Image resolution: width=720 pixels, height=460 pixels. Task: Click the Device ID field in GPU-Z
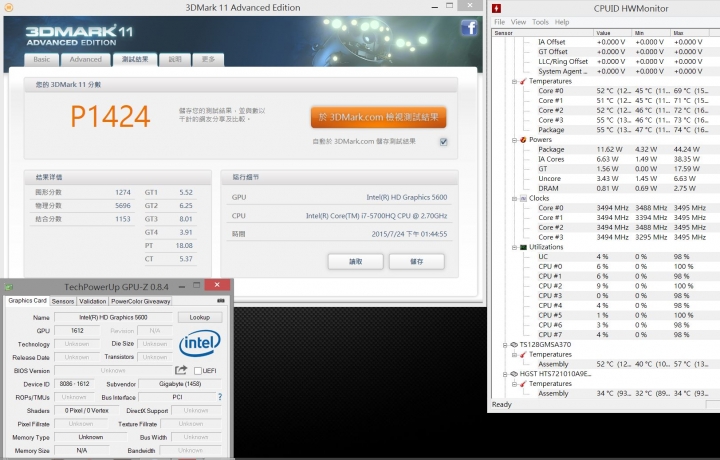click(x=75, y=384)
